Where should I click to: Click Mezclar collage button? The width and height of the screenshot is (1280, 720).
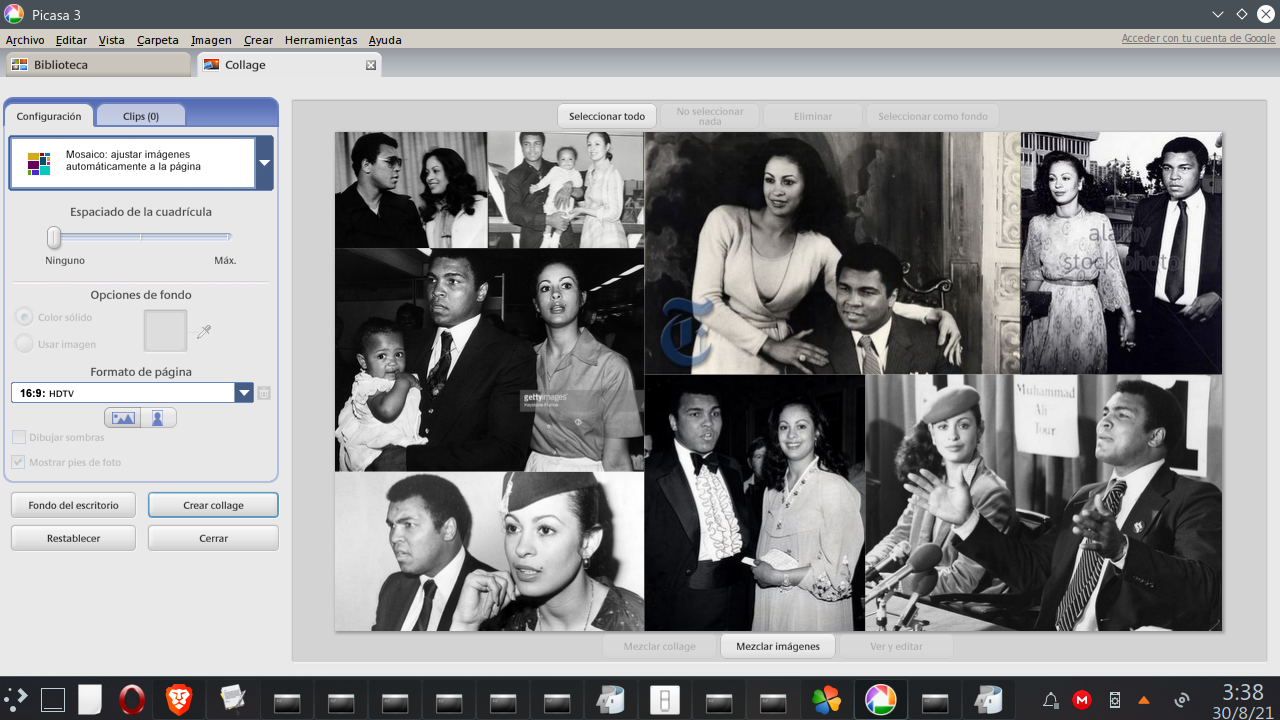pyautogui.click(x=659, y=646)
